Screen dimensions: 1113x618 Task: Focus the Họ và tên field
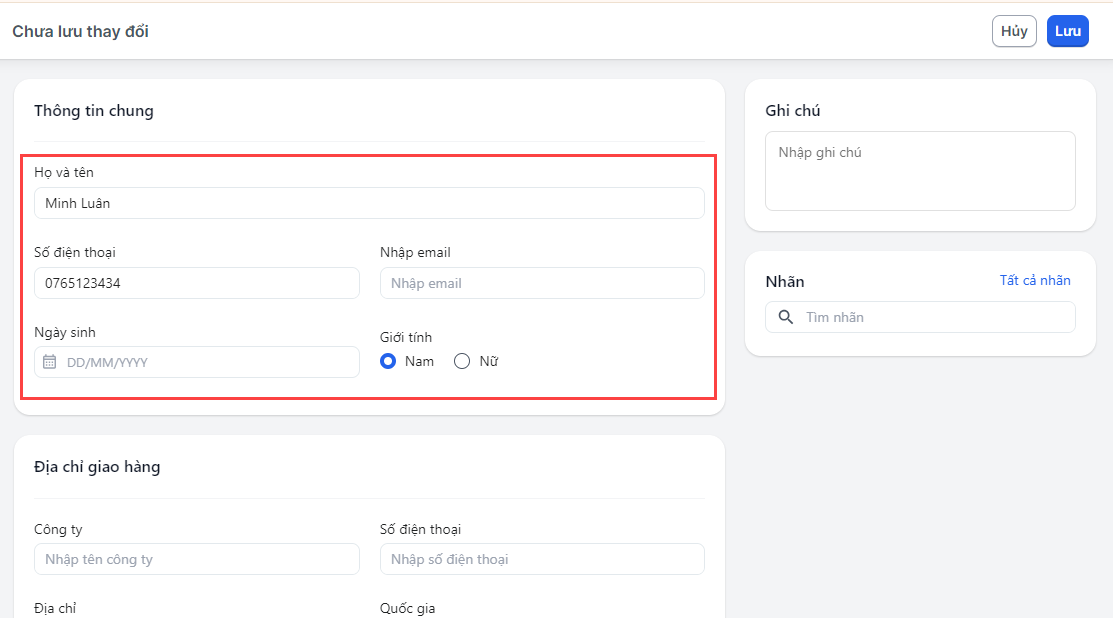click(369, 203)
